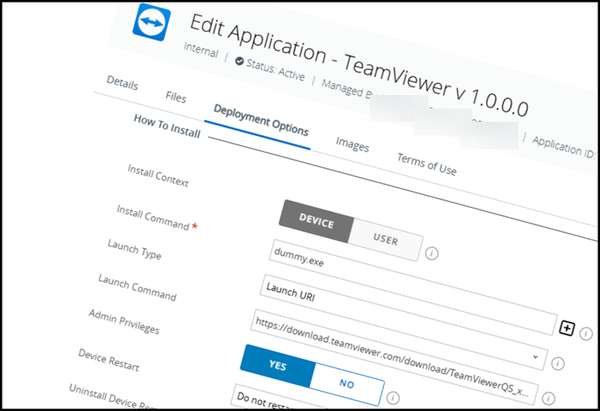Viewport: 600px width, 411px height.
Task: Open the Images tab
Action: pyautogui.click(x=352, y=144)
